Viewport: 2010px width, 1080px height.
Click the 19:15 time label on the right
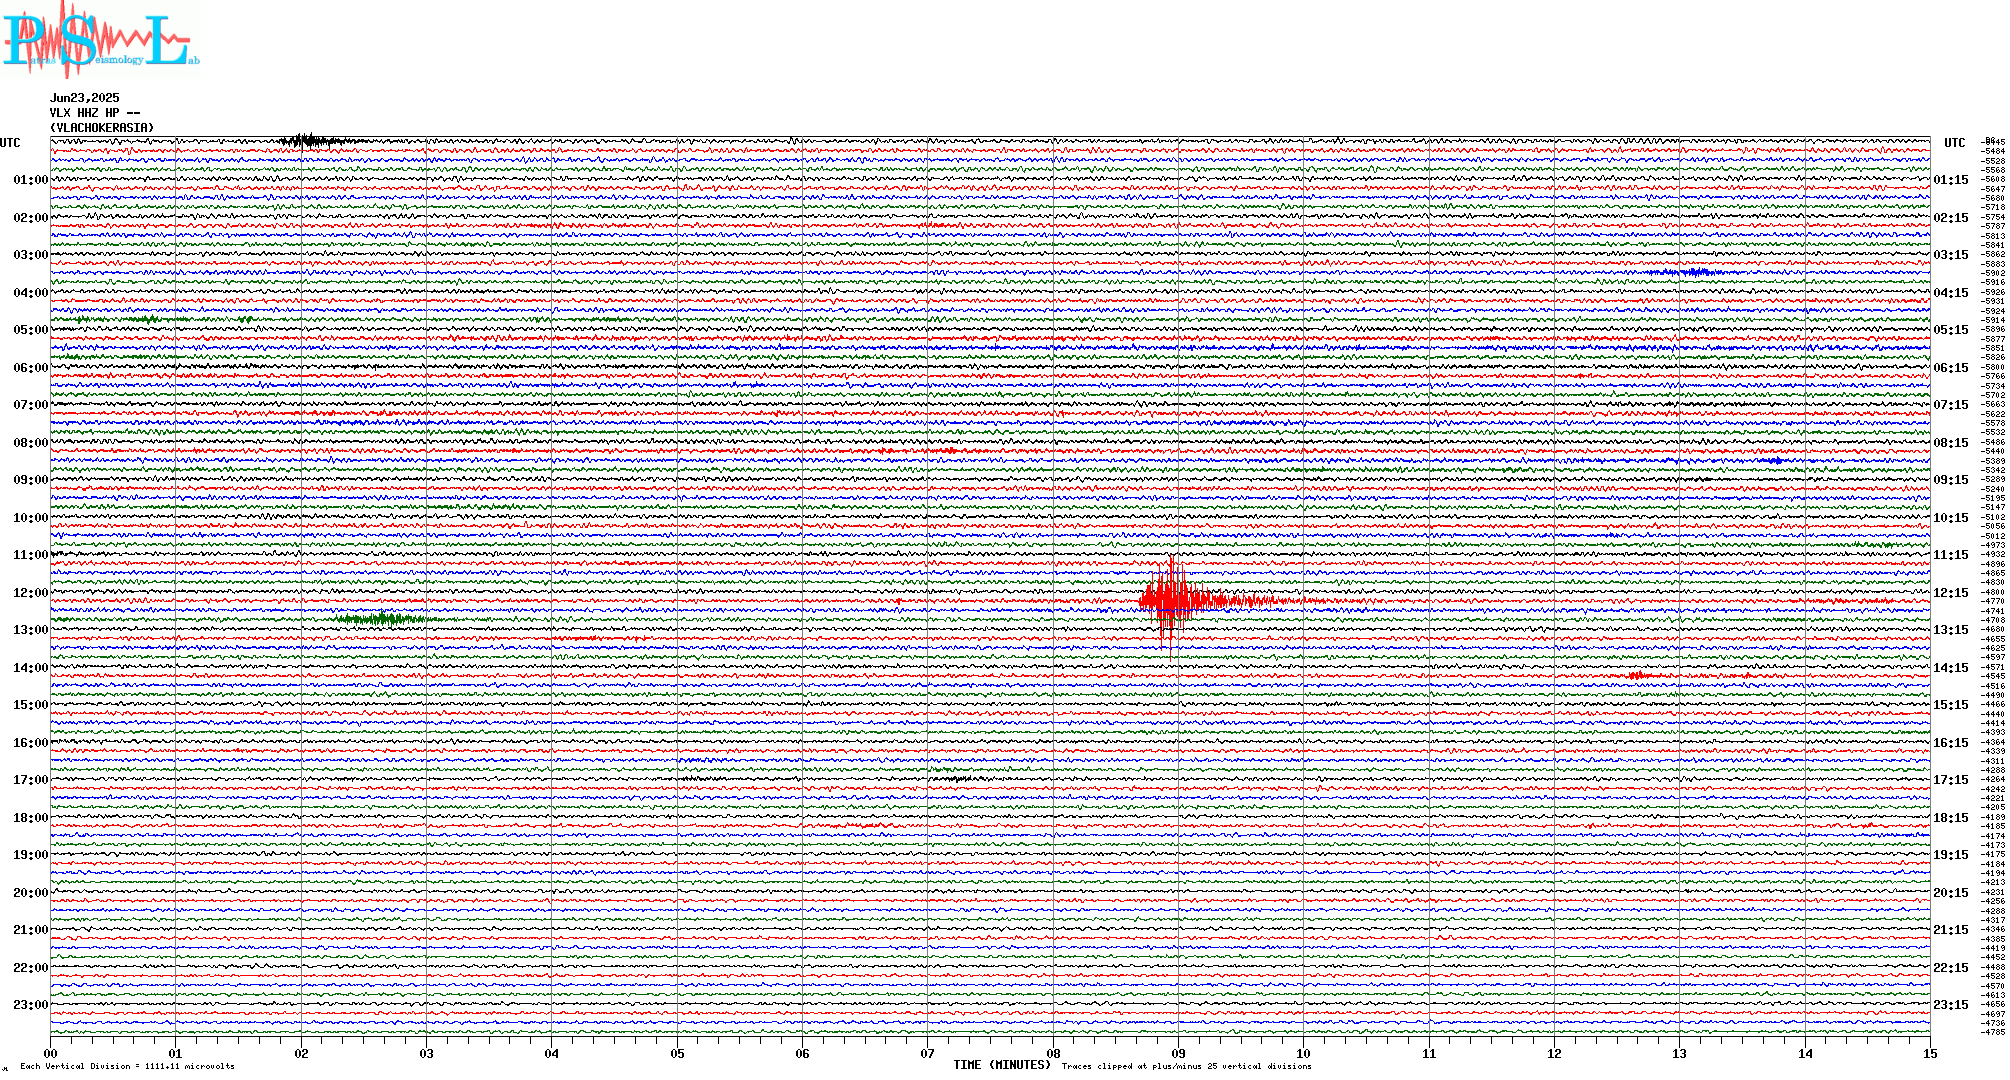tap(1951, 855)
